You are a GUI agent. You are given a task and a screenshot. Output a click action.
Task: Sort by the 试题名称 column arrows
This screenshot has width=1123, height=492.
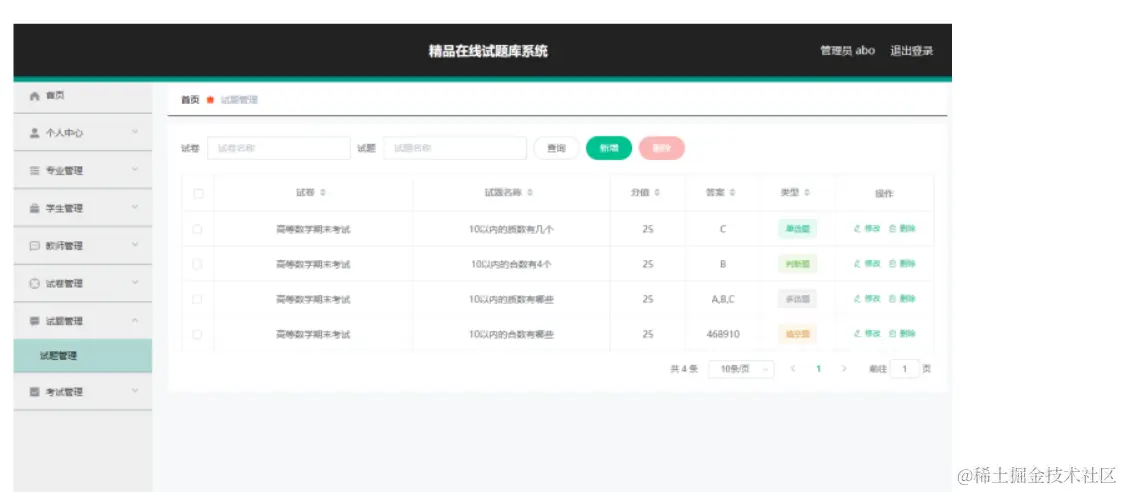(x=530, y=193)
